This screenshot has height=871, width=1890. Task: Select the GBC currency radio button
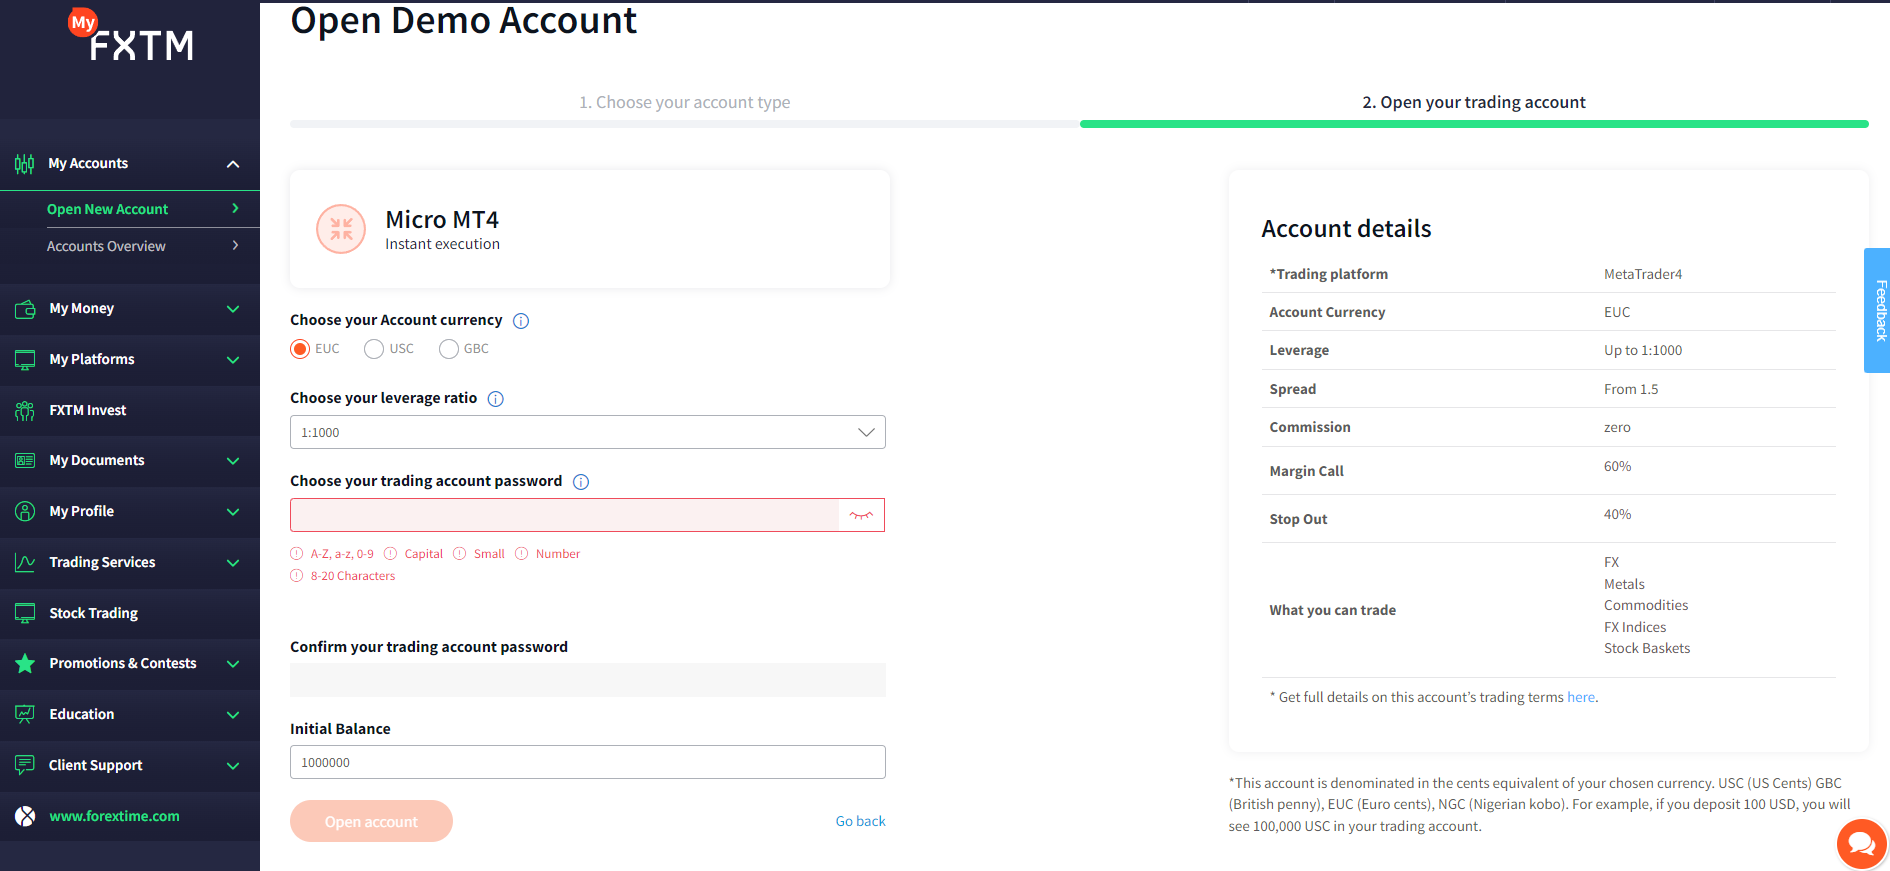pos(449,349)
